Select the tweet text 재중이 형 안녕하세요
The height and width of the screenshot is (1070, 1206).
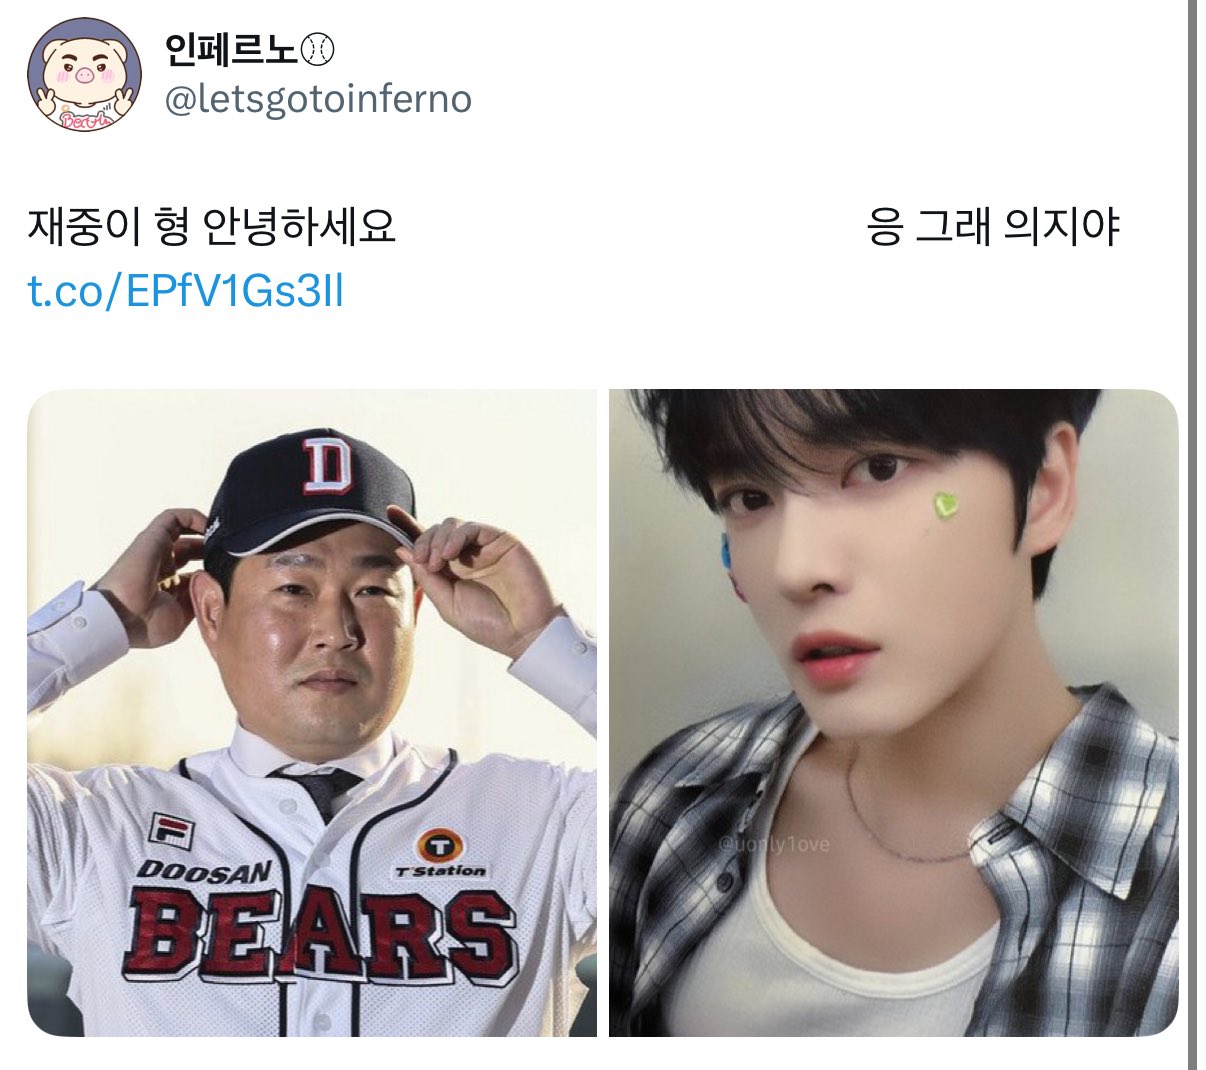click(x=211, y=227)
